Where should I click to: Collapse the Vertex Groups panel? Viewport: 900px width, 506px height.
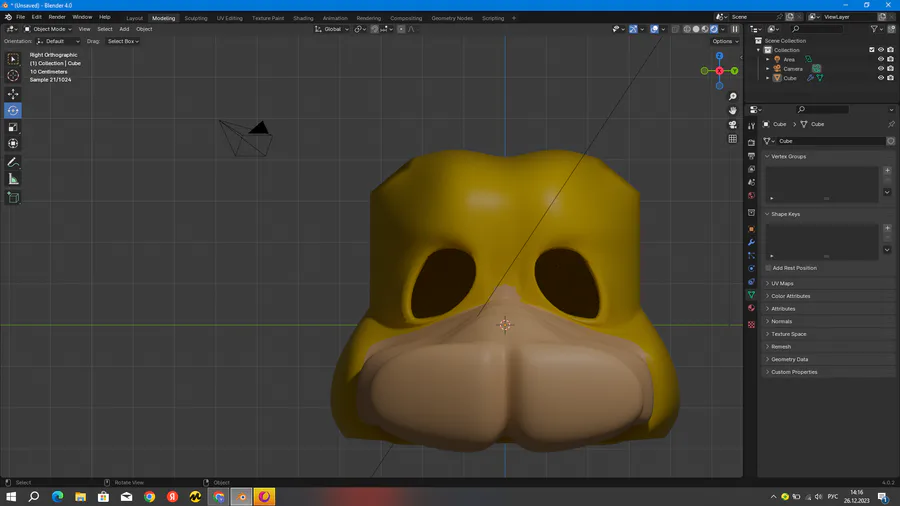[767, 157]
